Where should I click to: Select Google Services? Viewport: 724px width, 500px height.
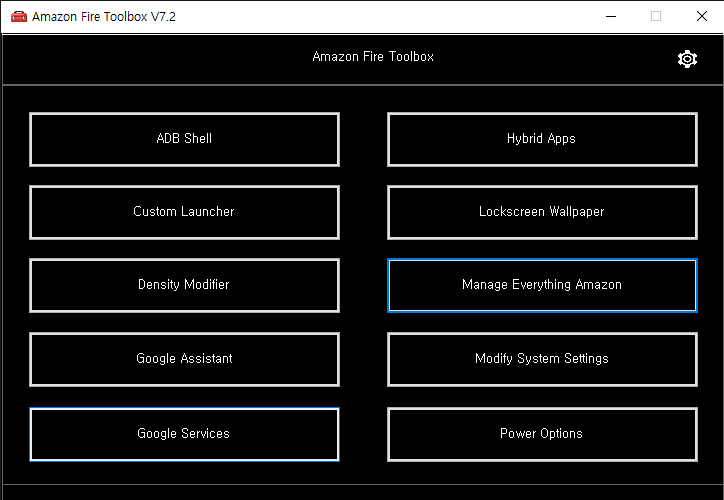[184, 434]
